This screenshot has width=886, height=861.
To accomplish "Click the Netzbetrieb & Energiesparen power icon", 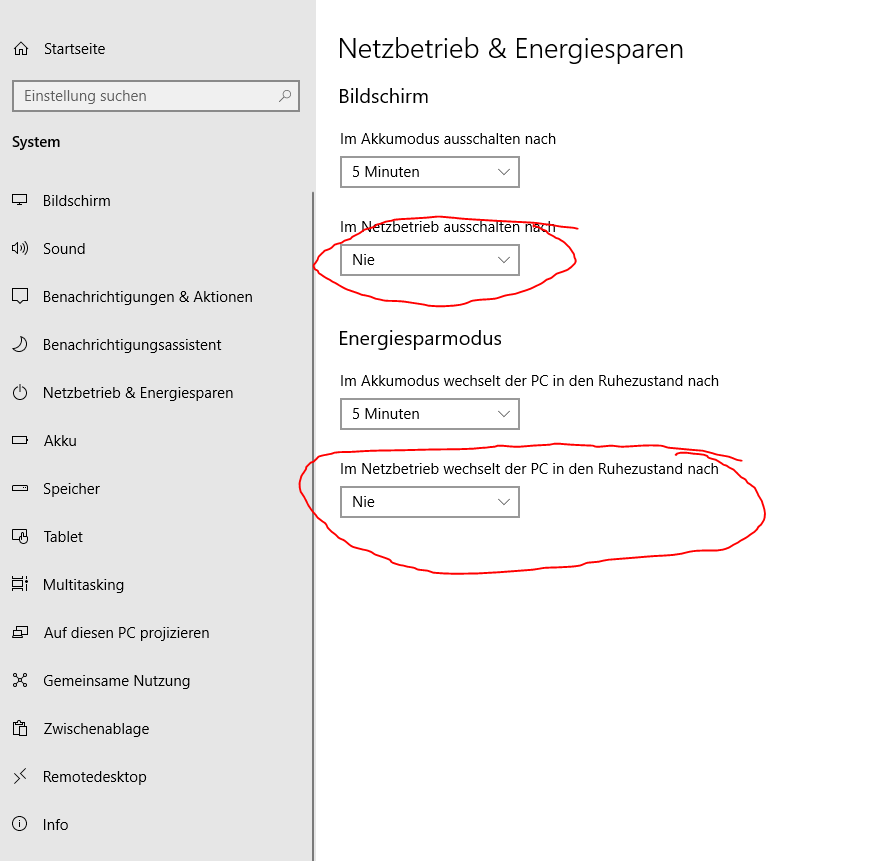I will (20, 392).
